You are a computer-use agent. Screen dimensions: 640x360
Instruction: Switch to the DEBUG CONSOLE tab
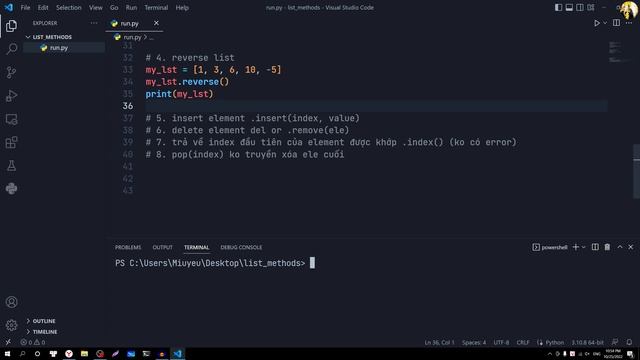pyautogui.click(x=241, y=247)
